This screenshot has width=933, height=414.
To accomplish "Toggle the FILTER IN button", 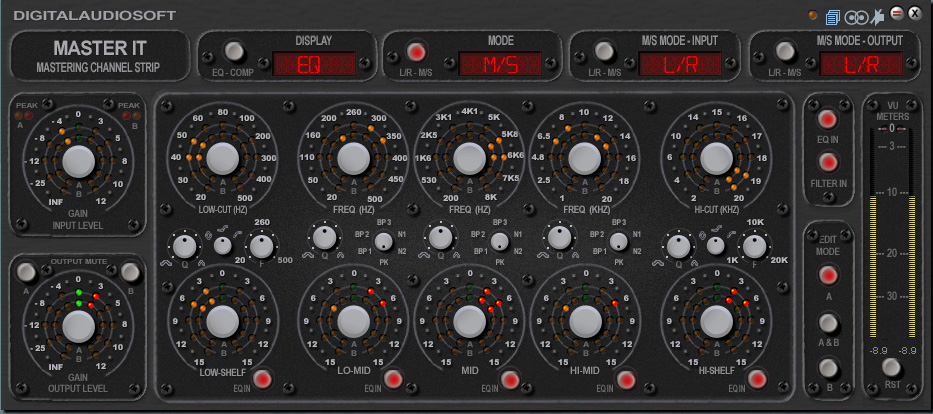I will tap(828, 161).
